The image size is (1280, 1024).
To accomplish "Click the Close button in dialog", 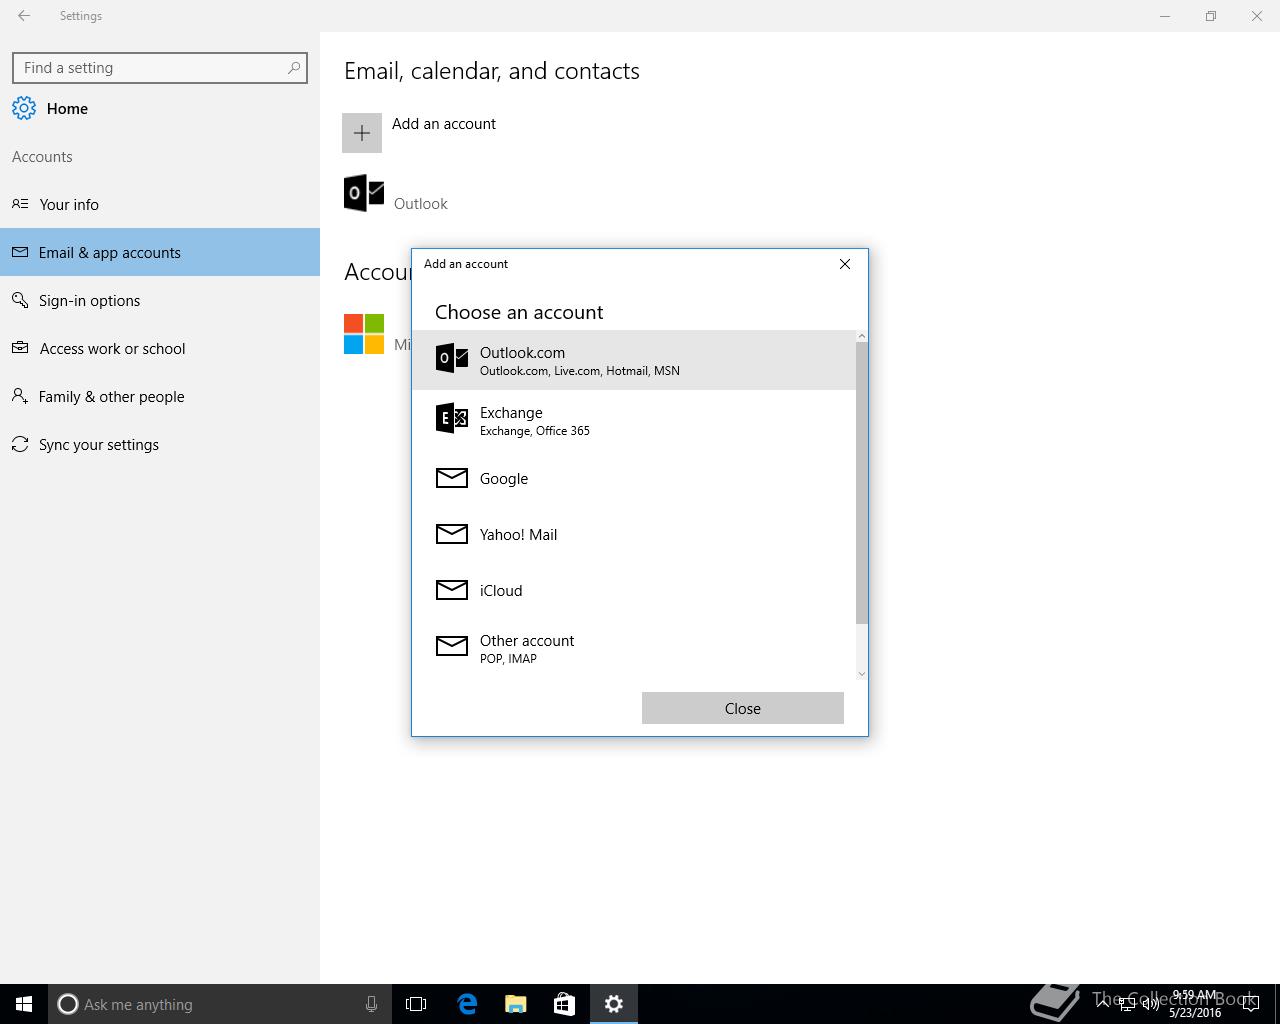I will click(x=743, y=708).
